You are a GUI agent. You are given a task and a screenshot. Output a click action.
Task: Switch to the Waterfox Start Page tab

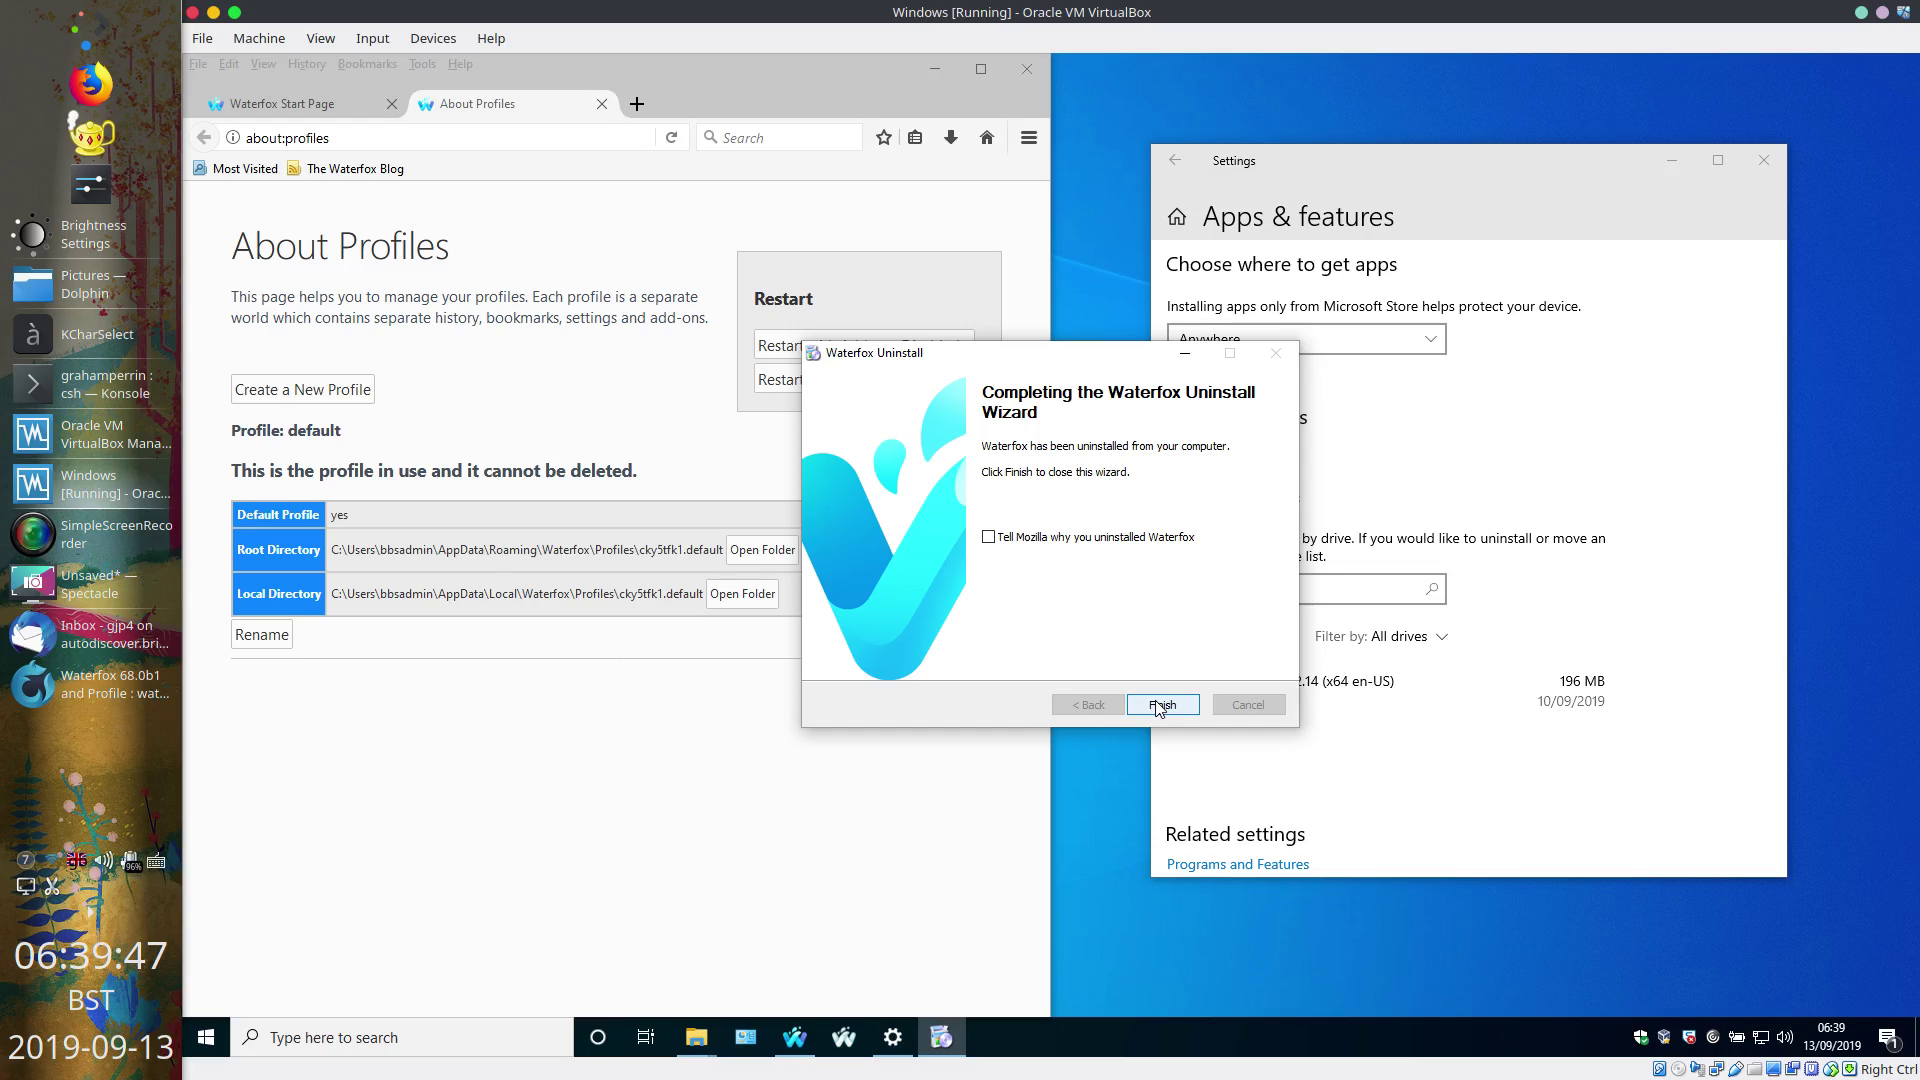pos(283,103)
